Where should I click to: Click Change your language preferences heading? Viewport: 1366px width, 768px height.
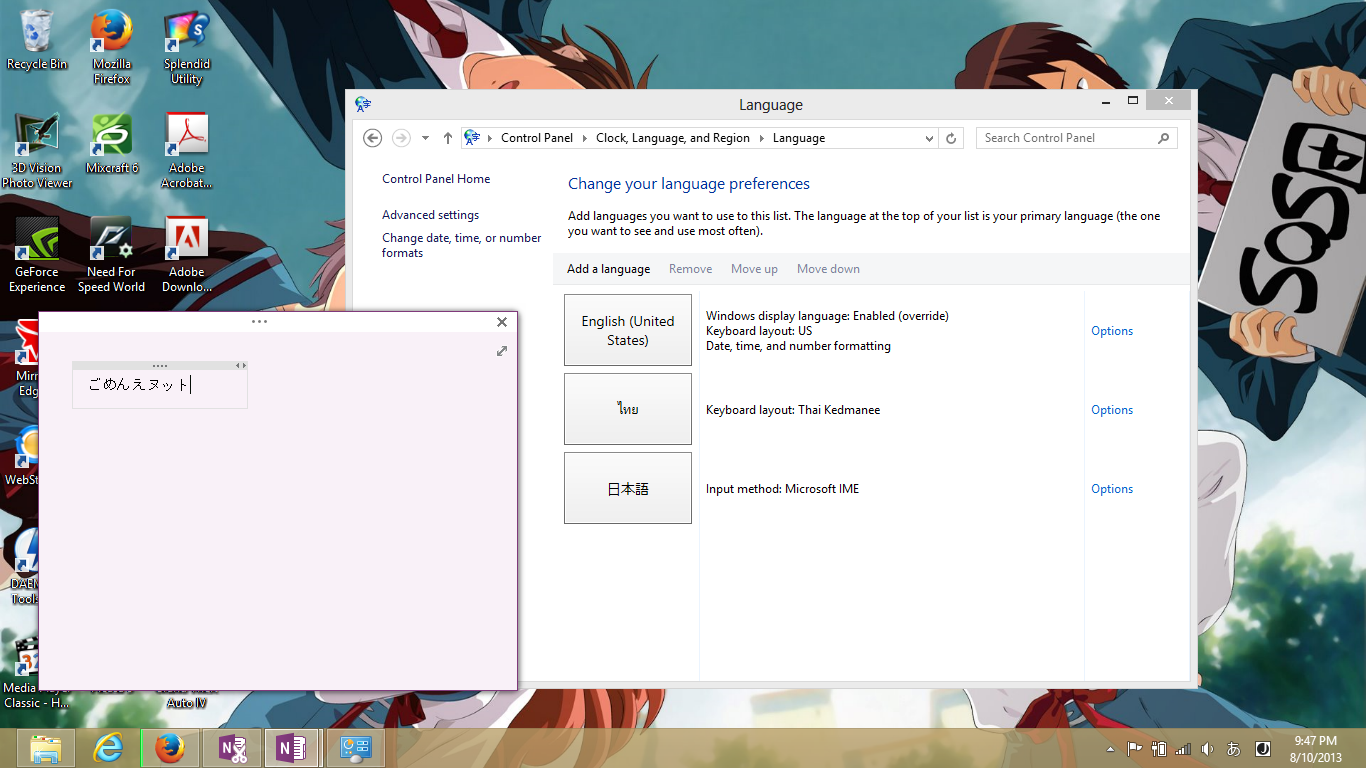(x=689, y=184)
